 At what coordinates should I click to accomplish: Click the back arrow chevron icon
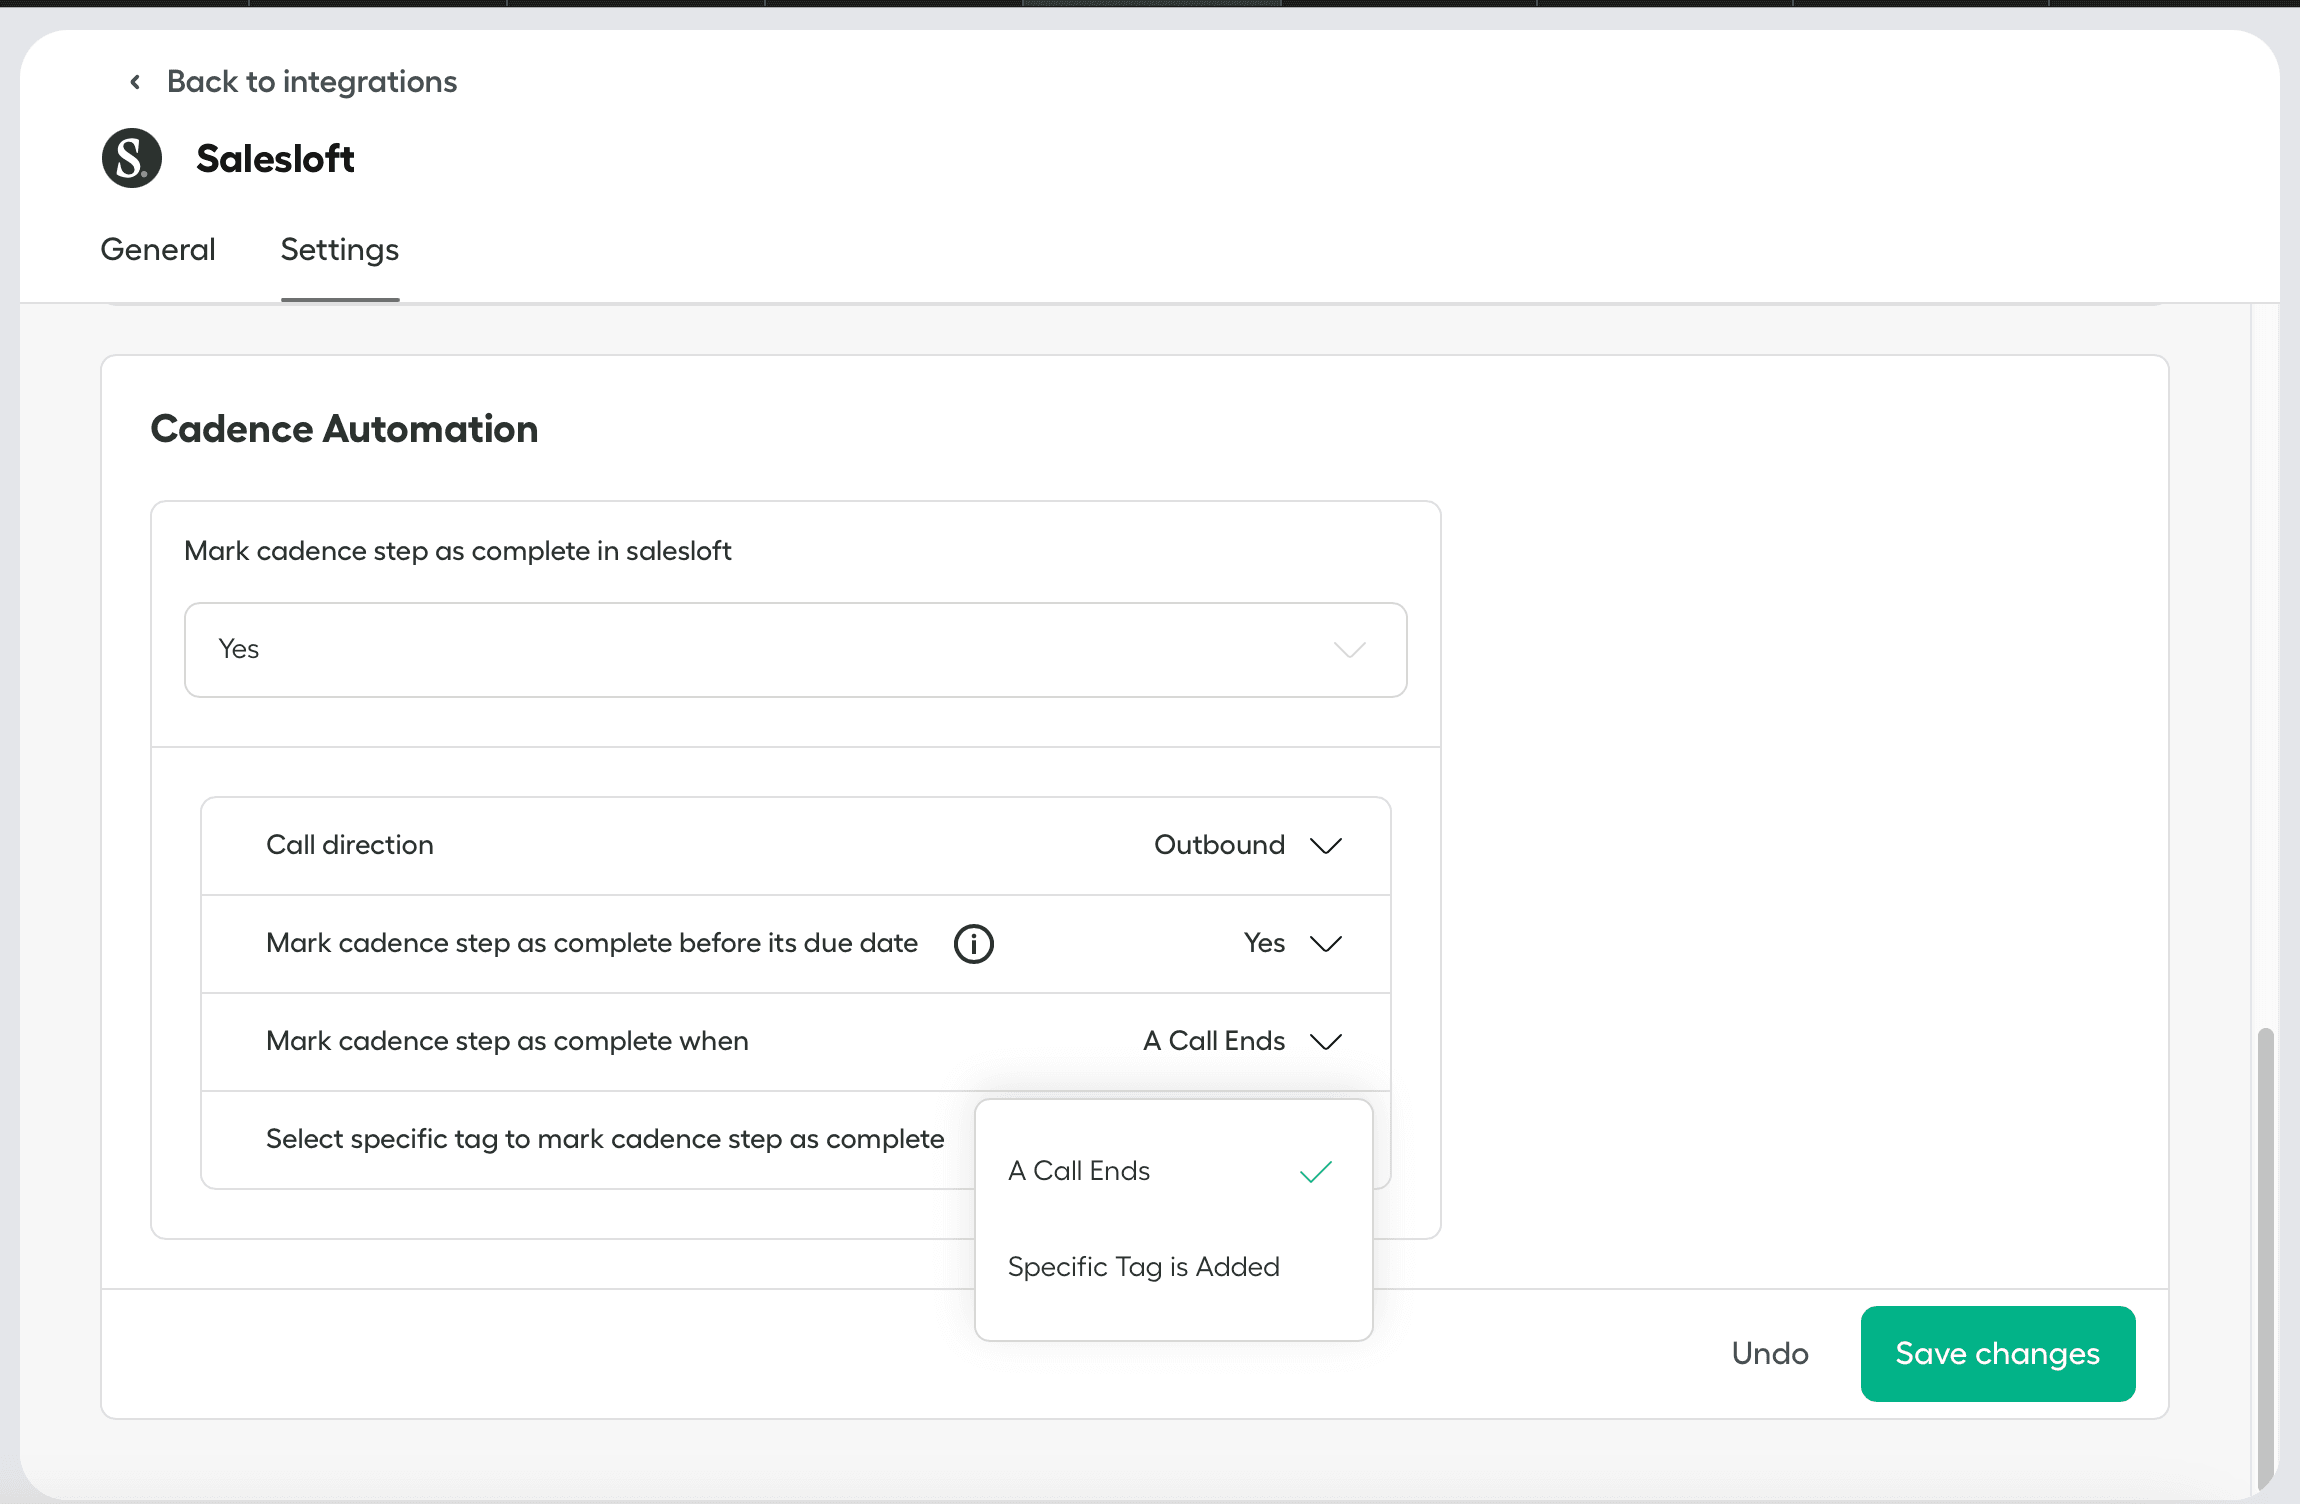coord(135,82)
